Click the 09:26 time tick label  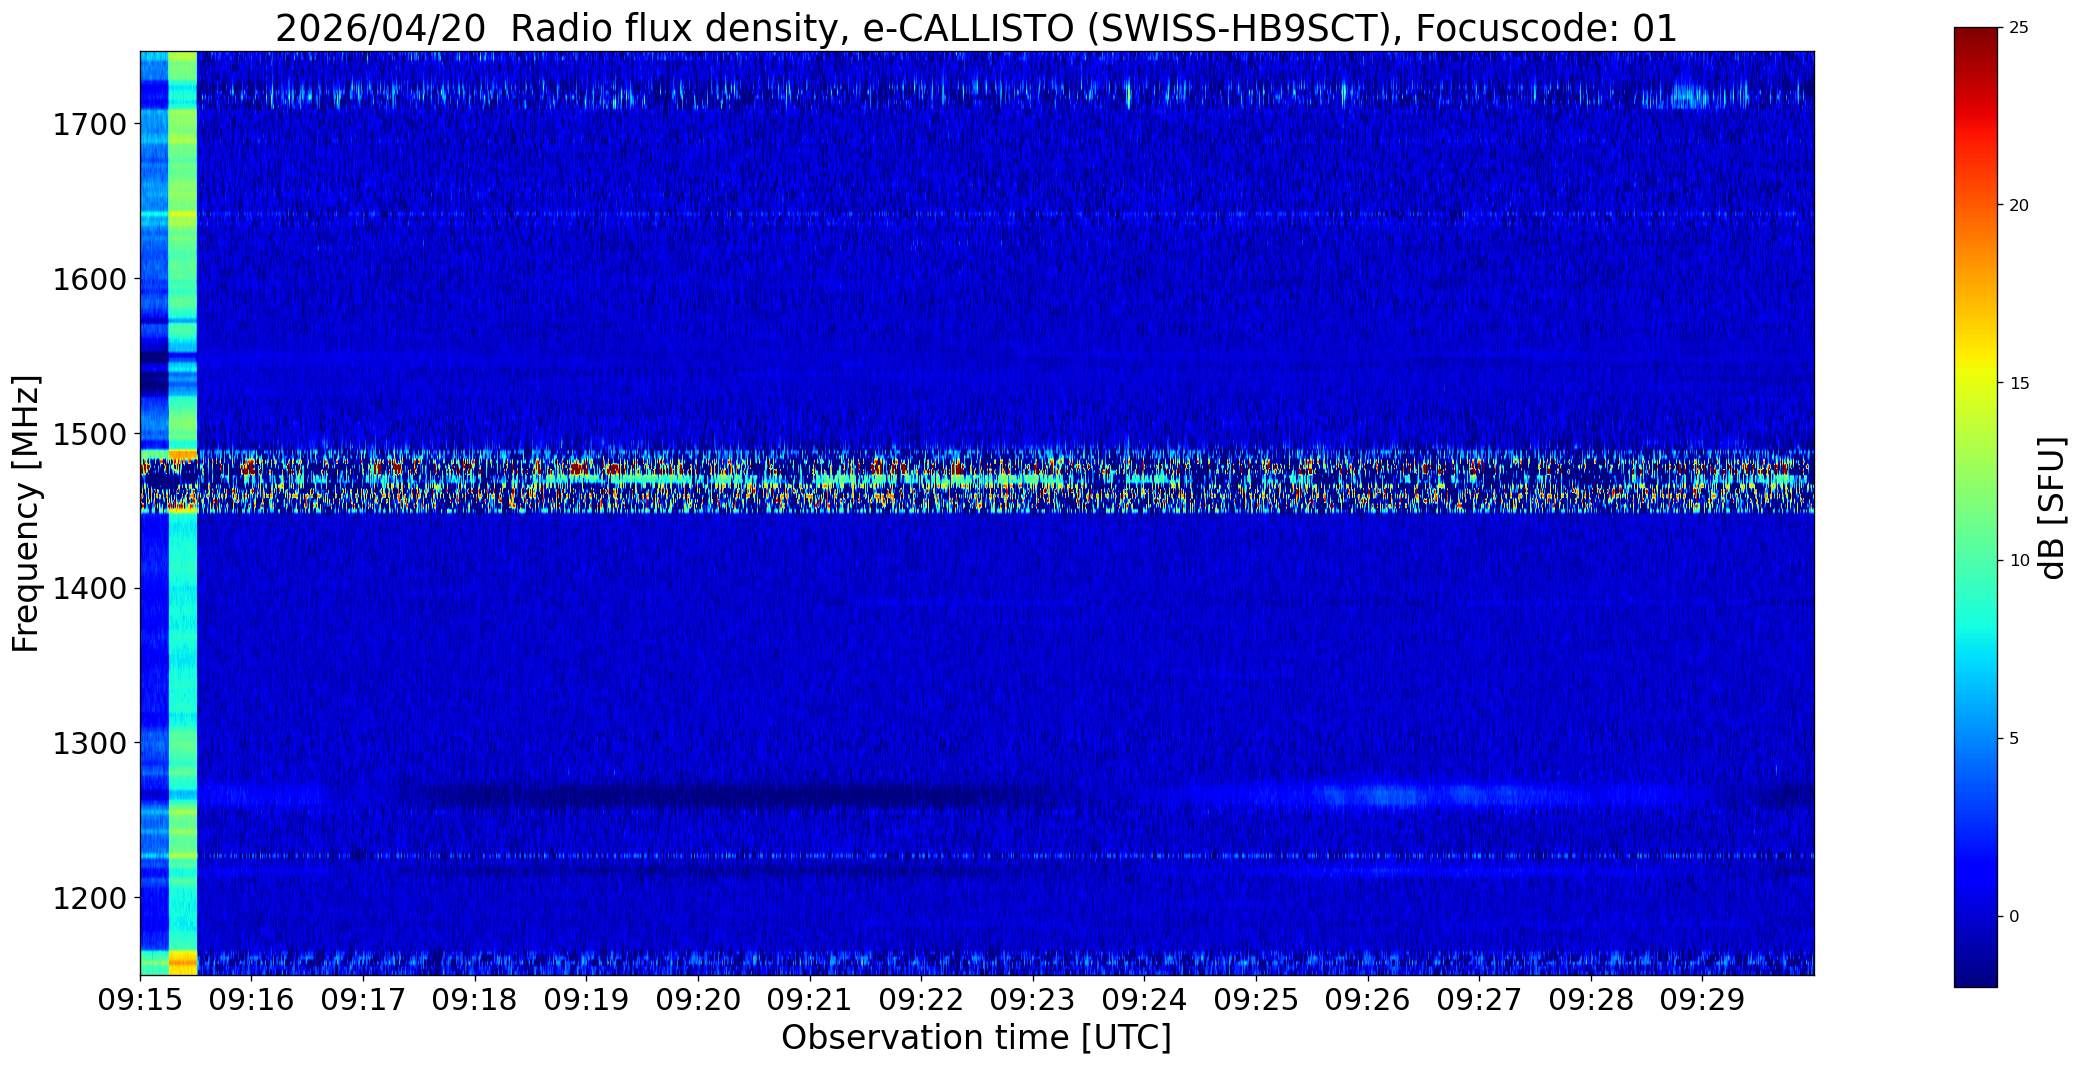pyautogui.click(x=1368, y=1000)
